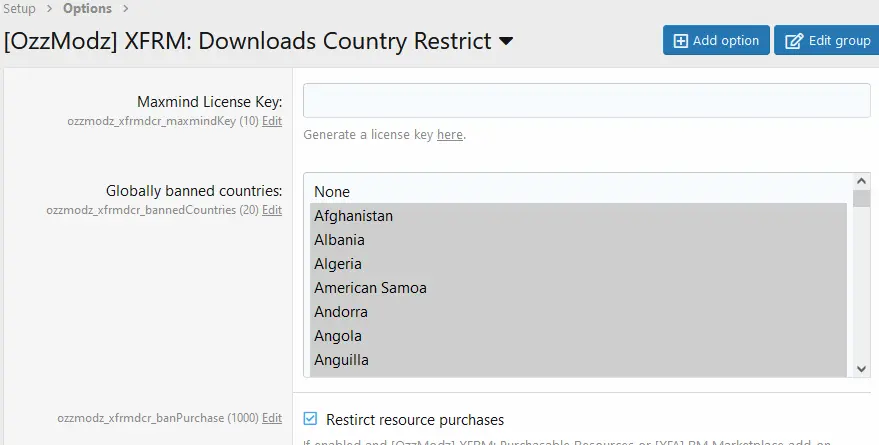Click the Edit group button
The width and height of the screenshot is (879, 445).
[827, 41]
